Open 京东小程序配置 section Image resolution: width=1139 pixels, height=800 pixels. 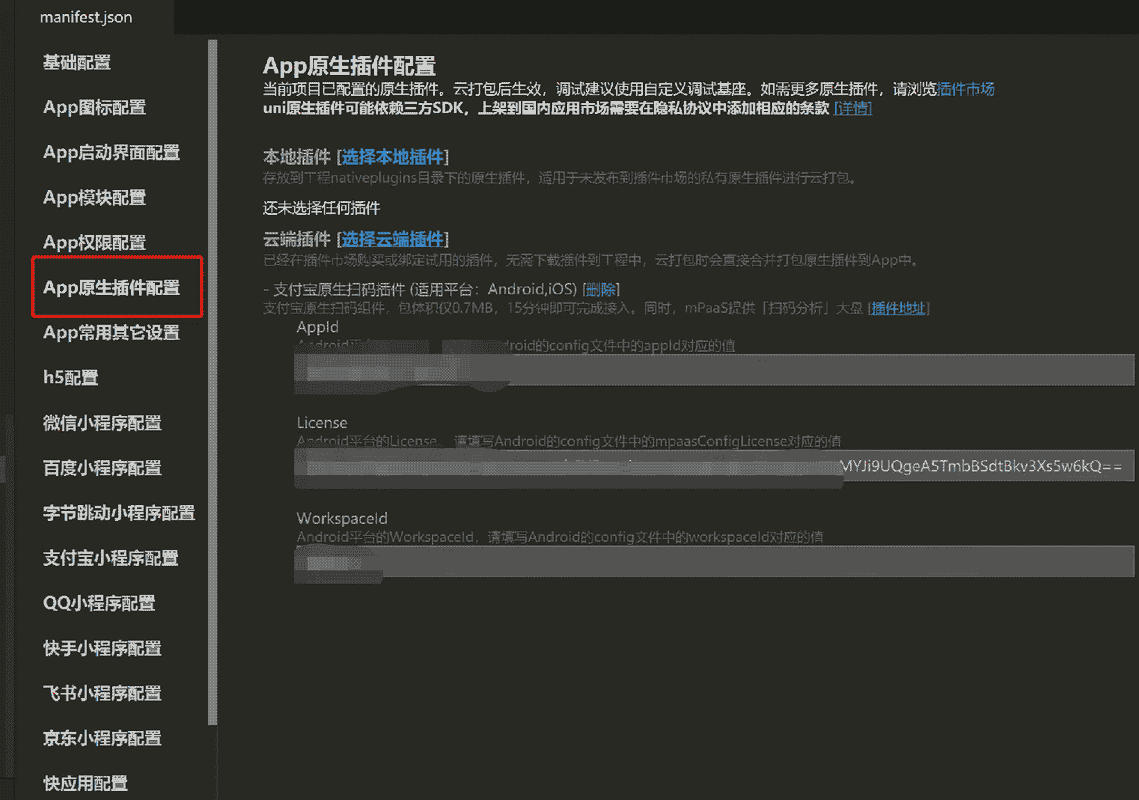[x=102, y=738]
